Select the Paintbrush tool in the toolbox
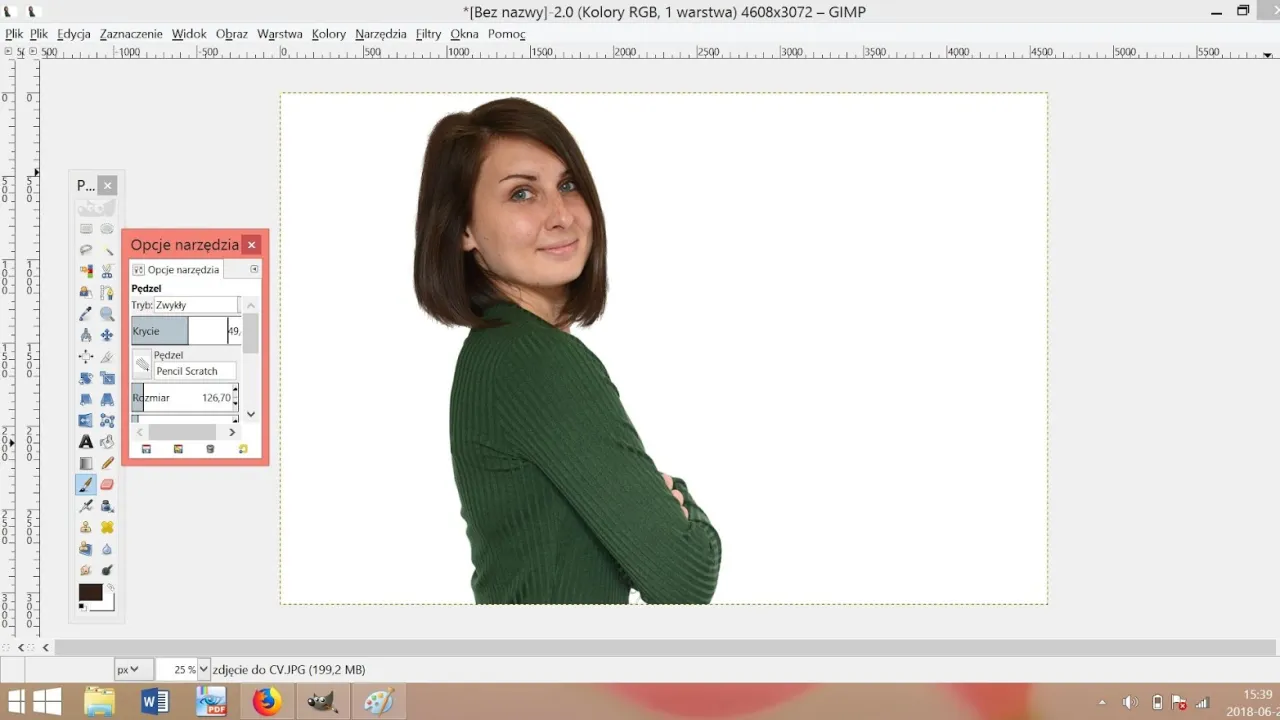The width and height of the screenshot is (1280, 720). 86,484
